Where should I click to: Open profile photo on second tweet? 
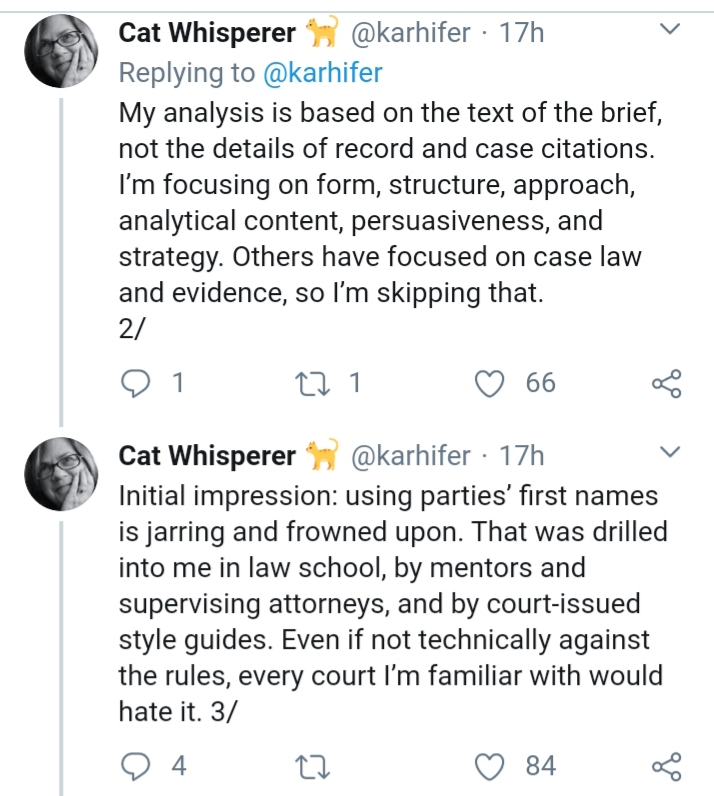(x=61, y=474)
